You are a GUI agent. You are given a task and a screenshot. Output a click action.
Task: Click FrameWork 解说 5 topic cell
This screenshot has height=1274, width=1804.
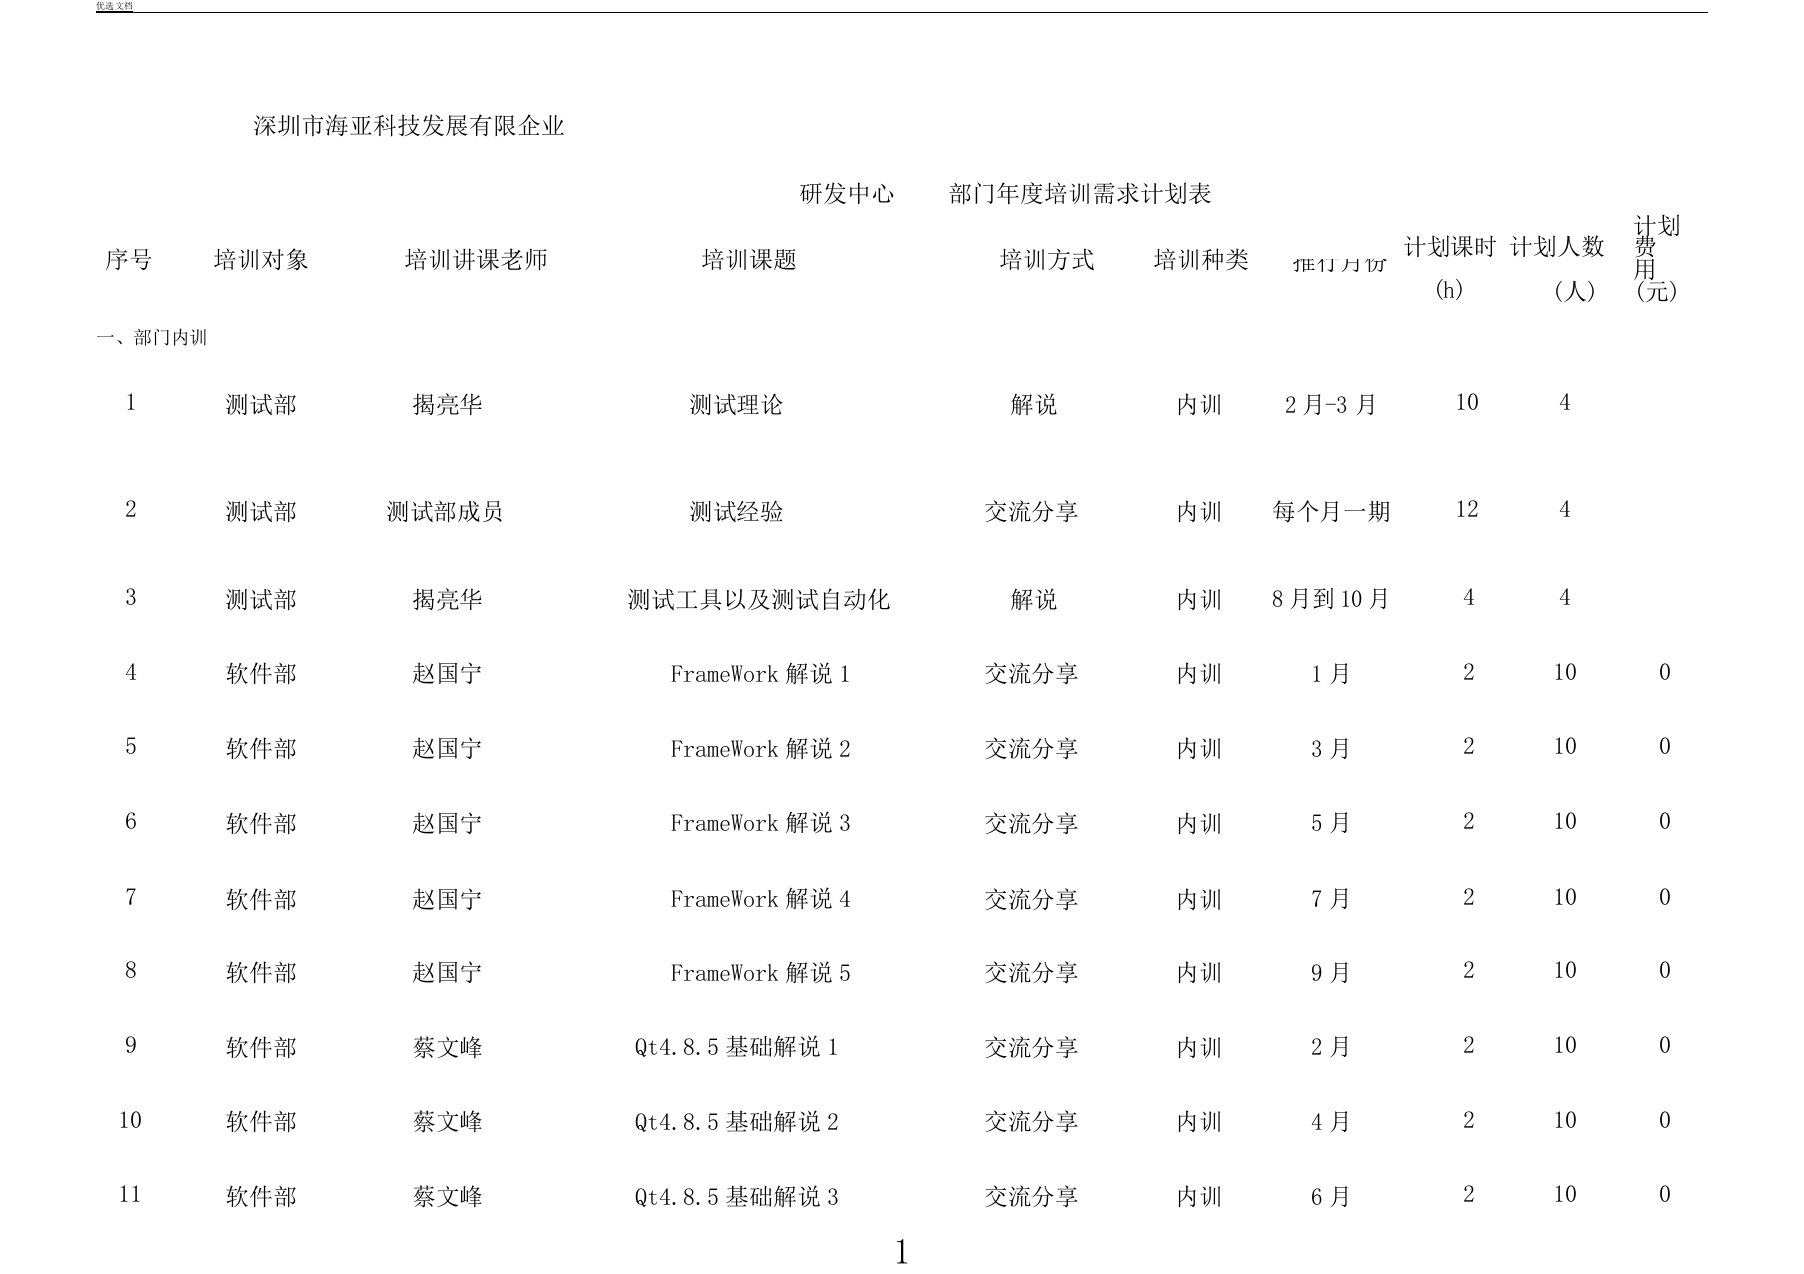(760, 973)
